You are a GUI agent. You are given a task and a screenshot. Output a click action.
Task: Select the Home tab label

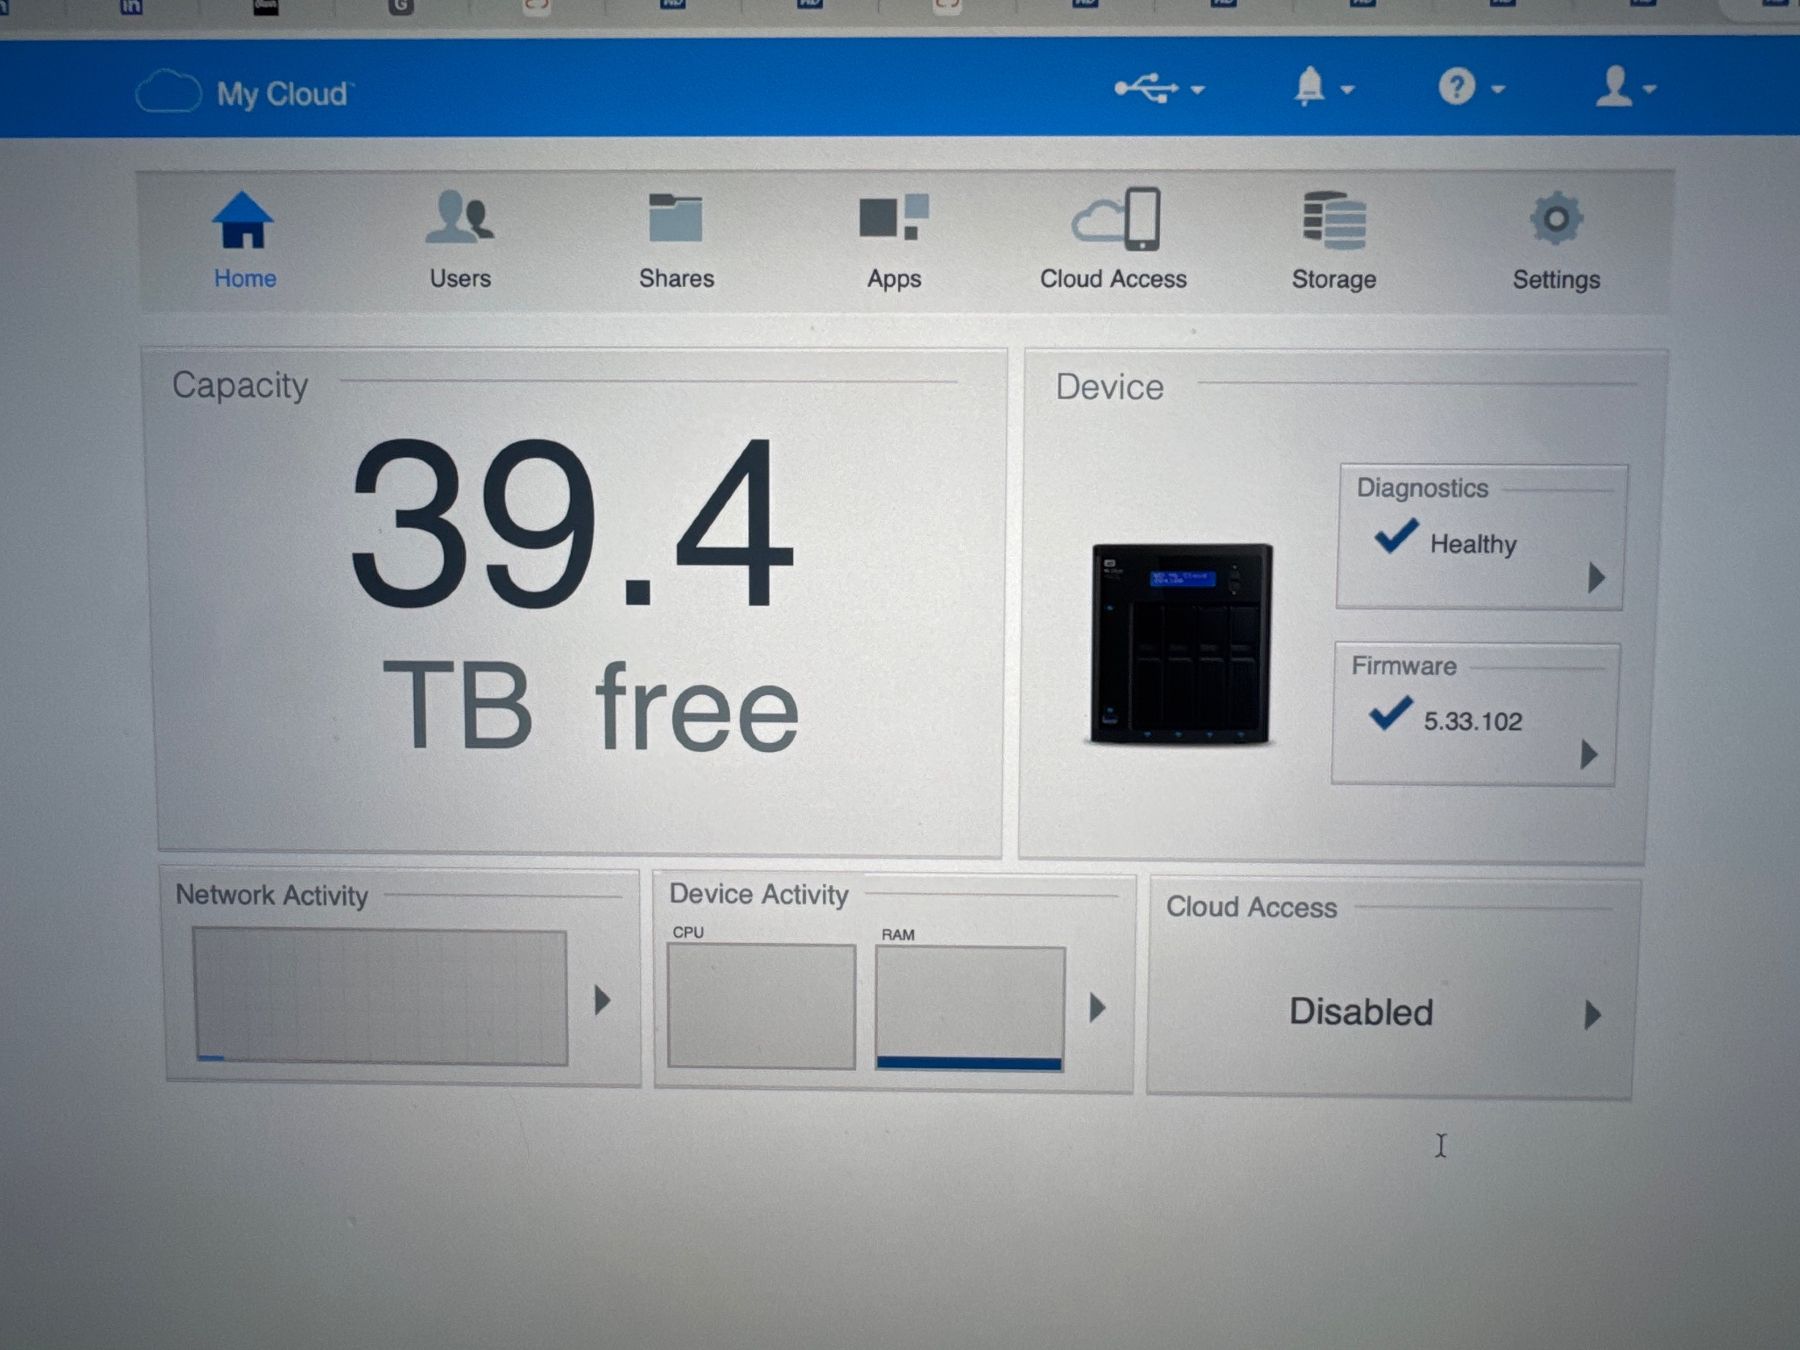point(245,279)
